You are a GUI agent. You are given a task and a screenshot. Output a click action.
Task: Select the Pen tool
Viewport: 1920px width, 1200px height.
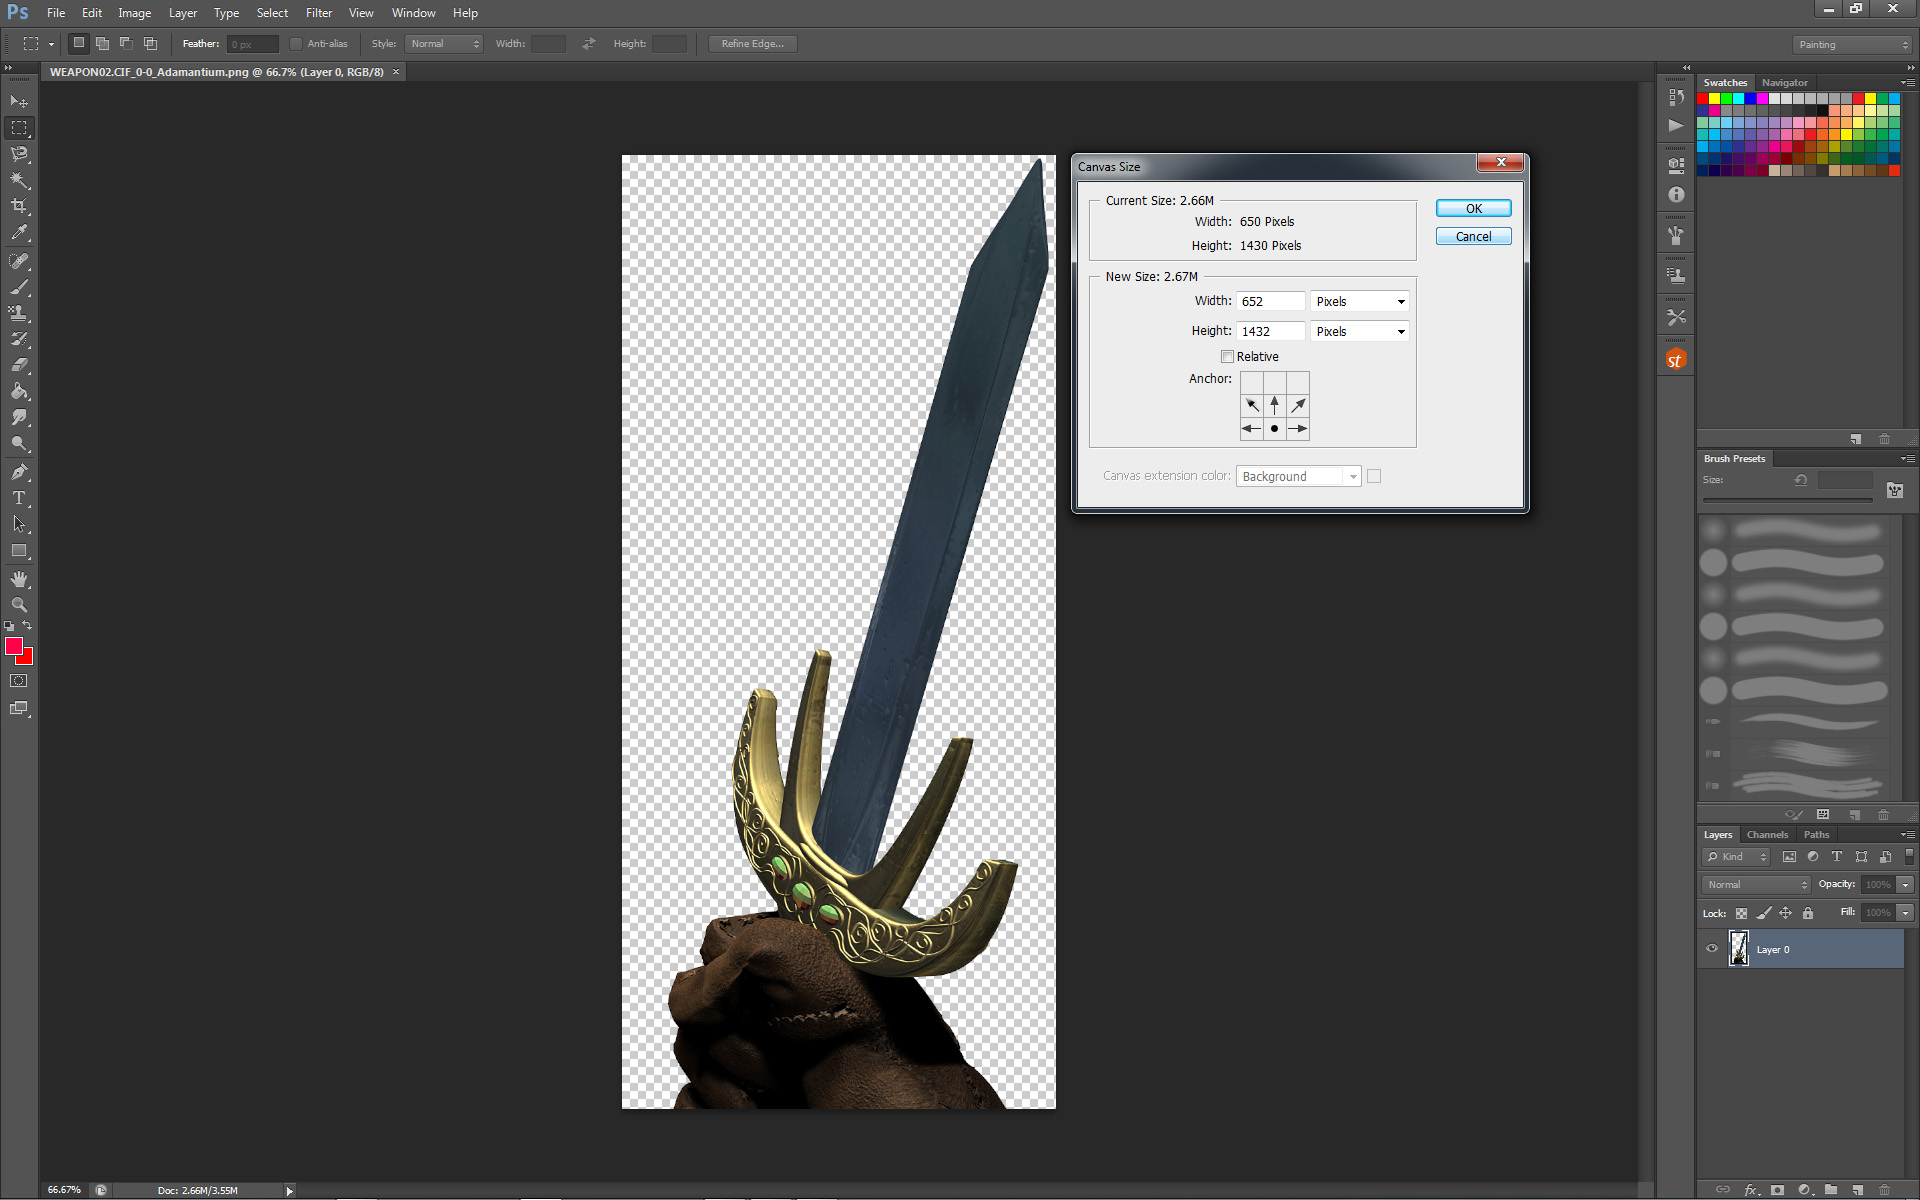point(19,472)
